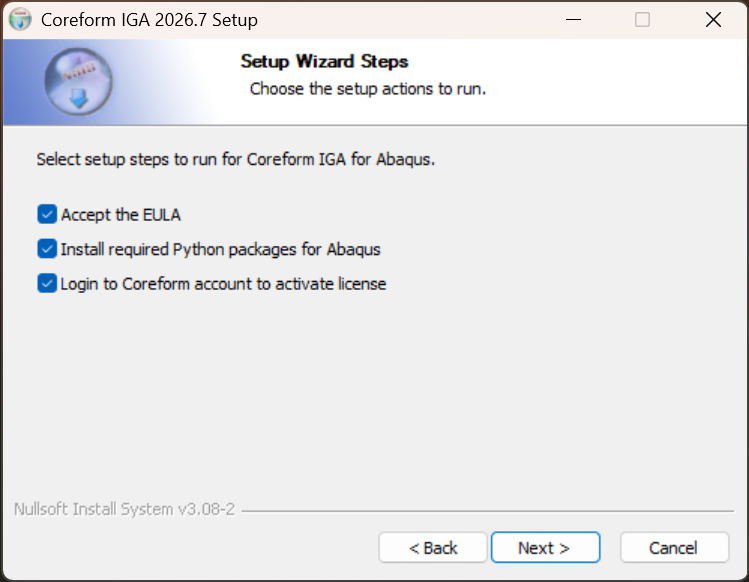The image size is (749, 582).
Task: Click the separator line beside Nullsoft text
Action: (x=488, y=511)
